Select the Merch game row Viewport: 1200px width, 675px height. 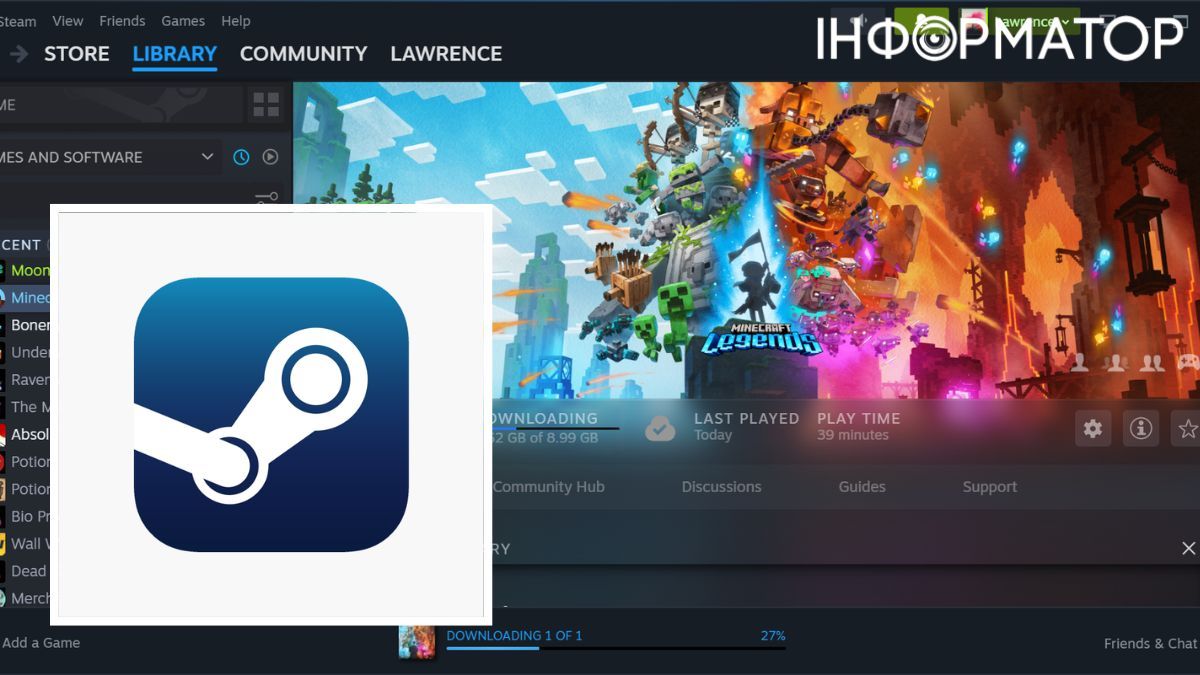pos(26,598)
